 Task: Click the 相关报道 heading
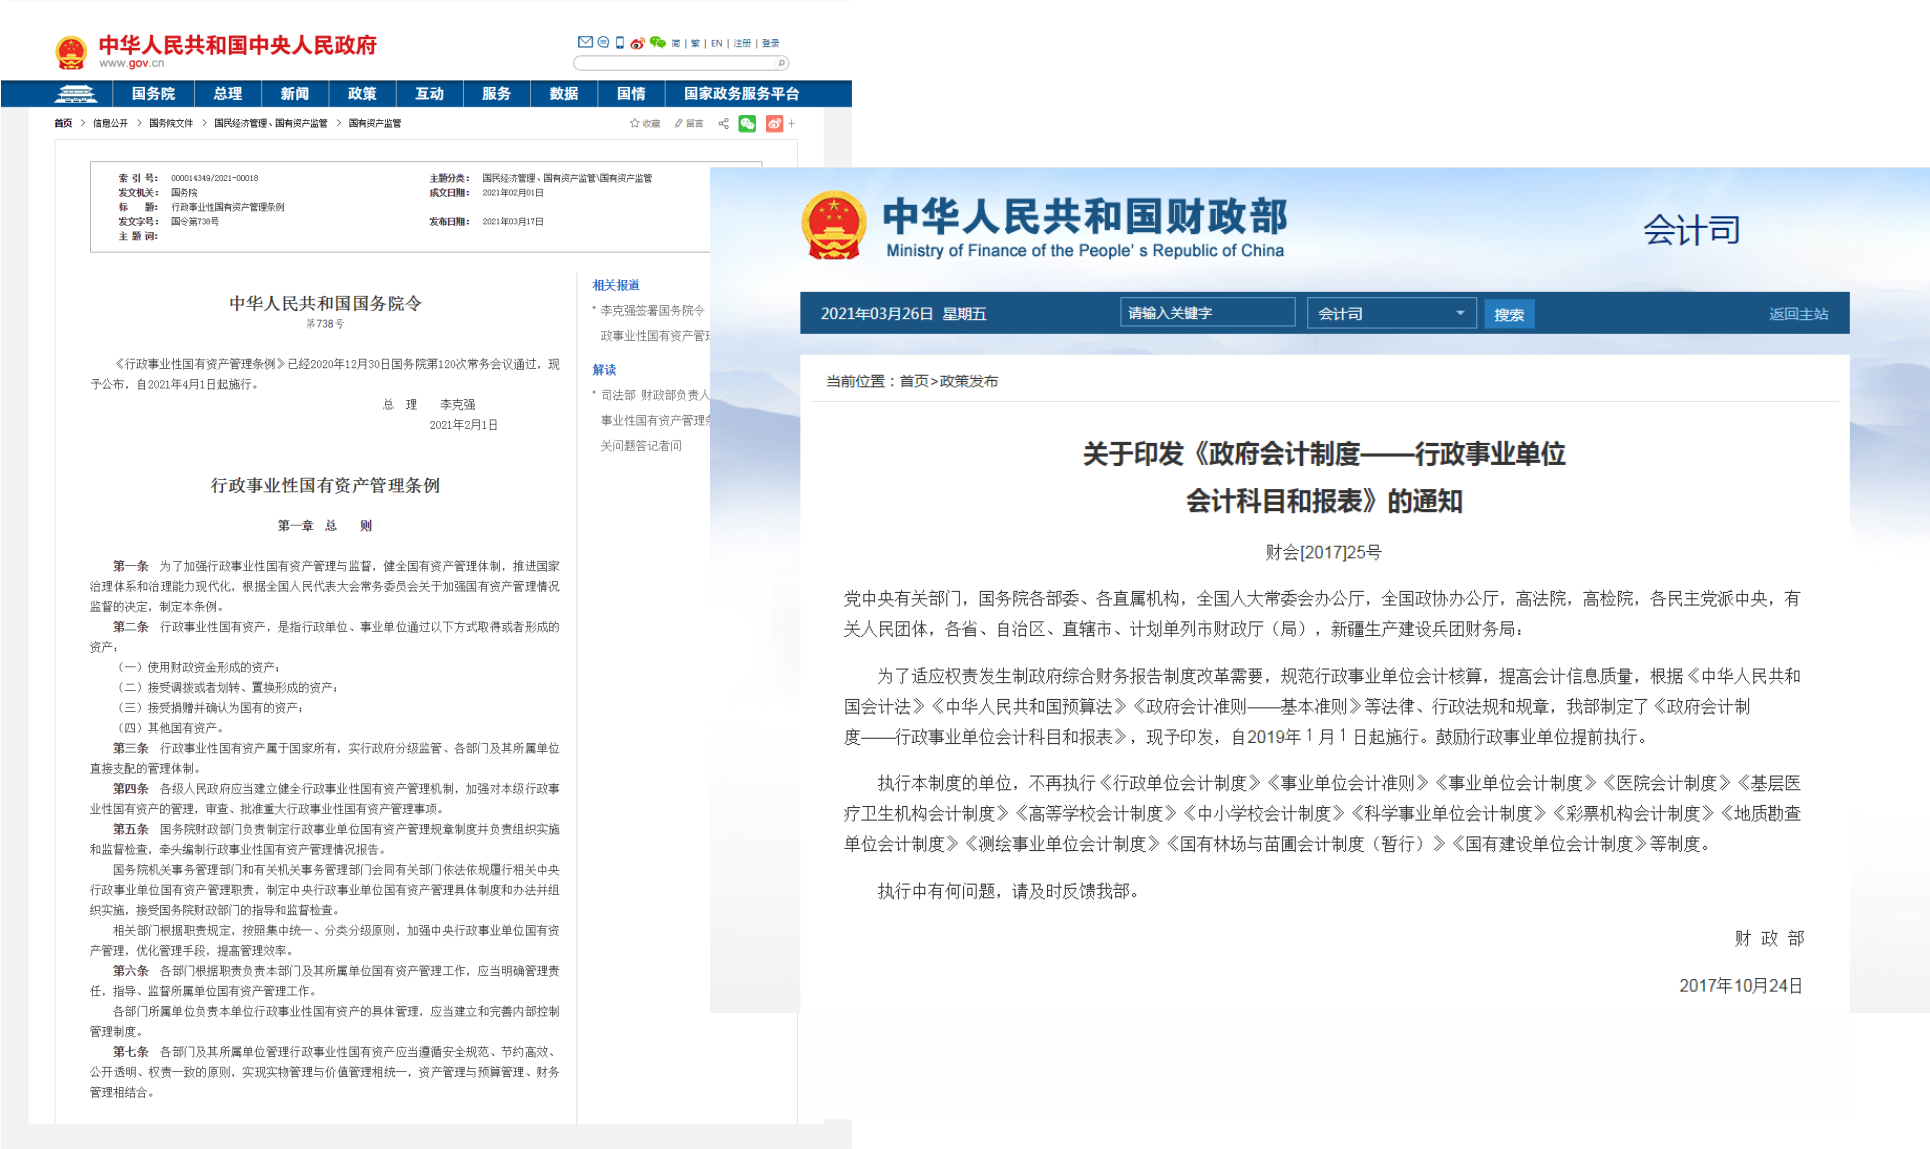[x=616, y=285]
